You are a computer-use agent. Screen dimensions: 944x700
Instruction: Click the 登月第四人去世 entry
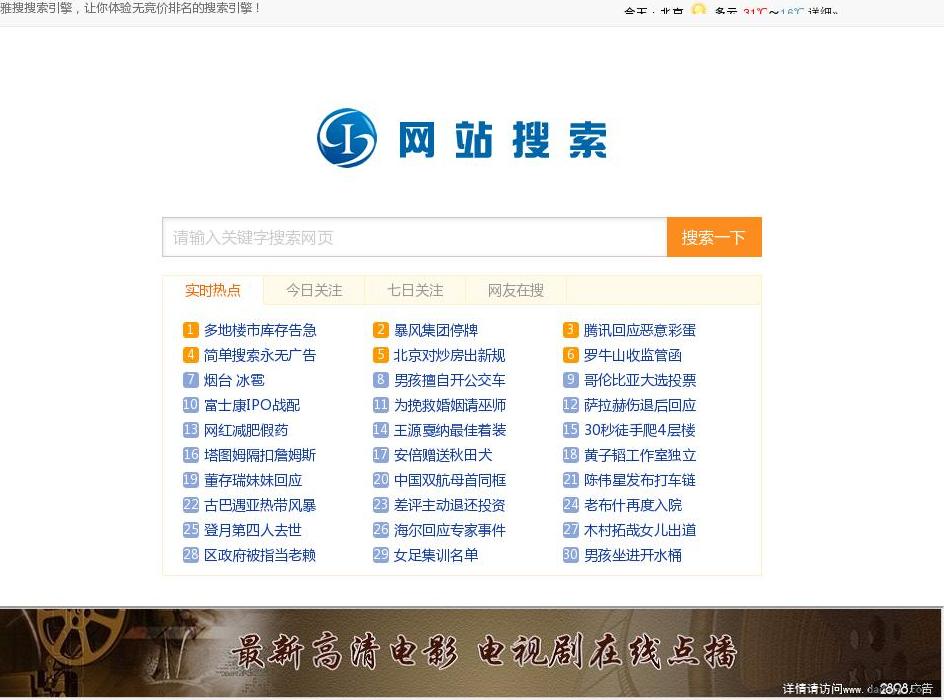253,530
